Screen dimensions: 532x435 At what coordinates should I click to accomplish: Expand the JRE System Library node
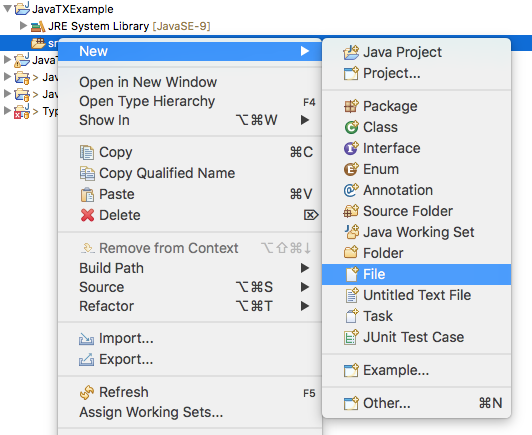pyautogui.click(x=23, y=25)
